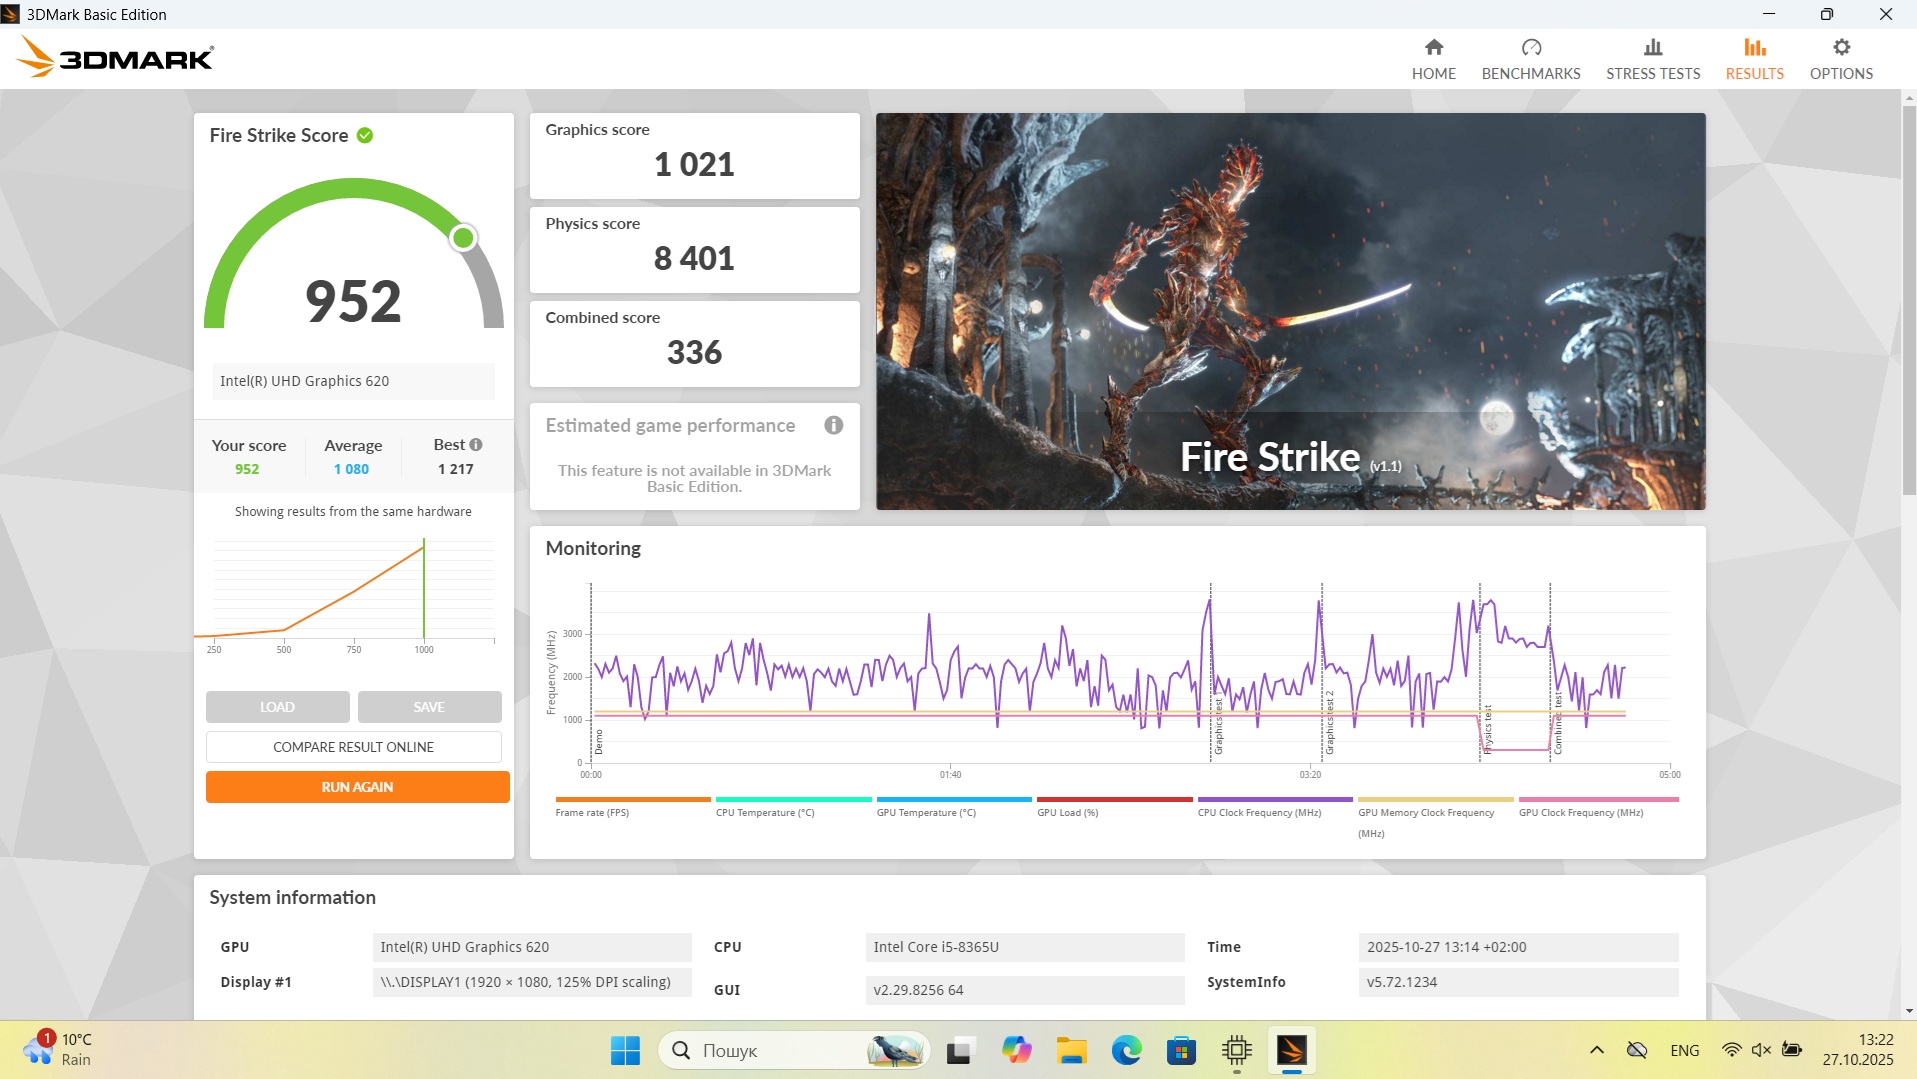Click the vertical scrollbar down arrow

[1909, 1010]
